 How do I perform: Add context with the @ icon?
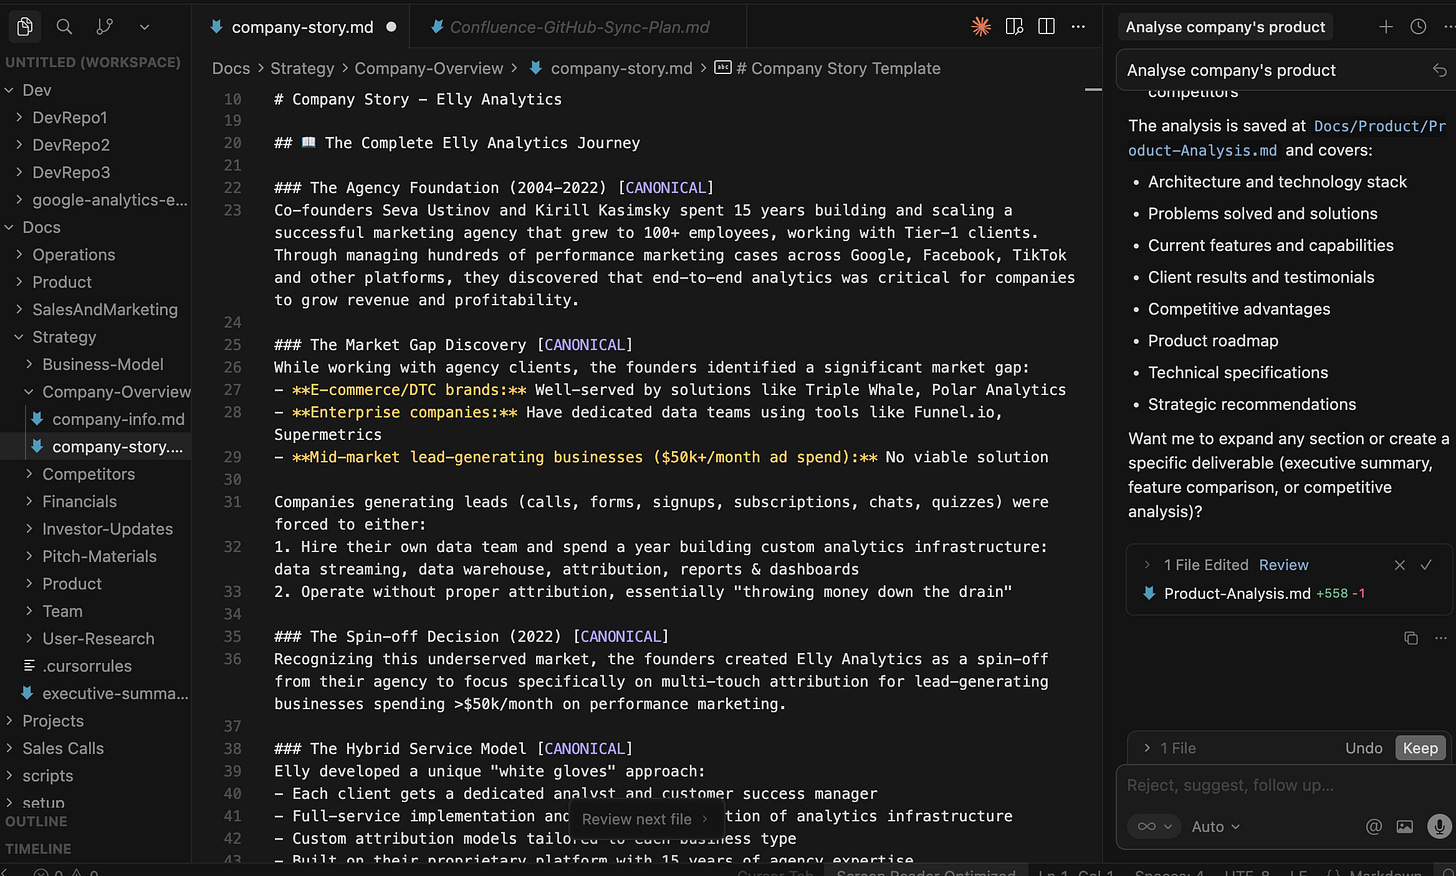[1374, 826]
